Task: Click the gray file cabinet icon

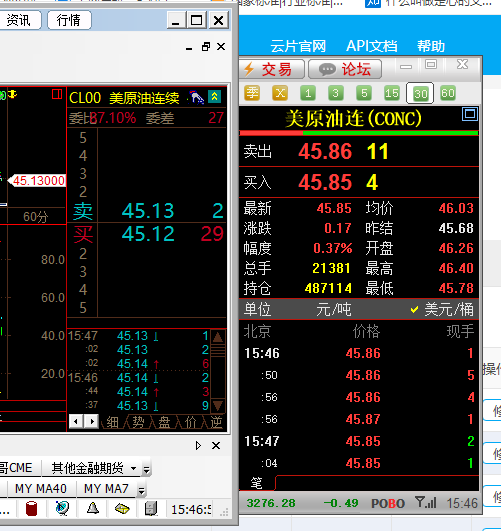Action: (151, 509)
